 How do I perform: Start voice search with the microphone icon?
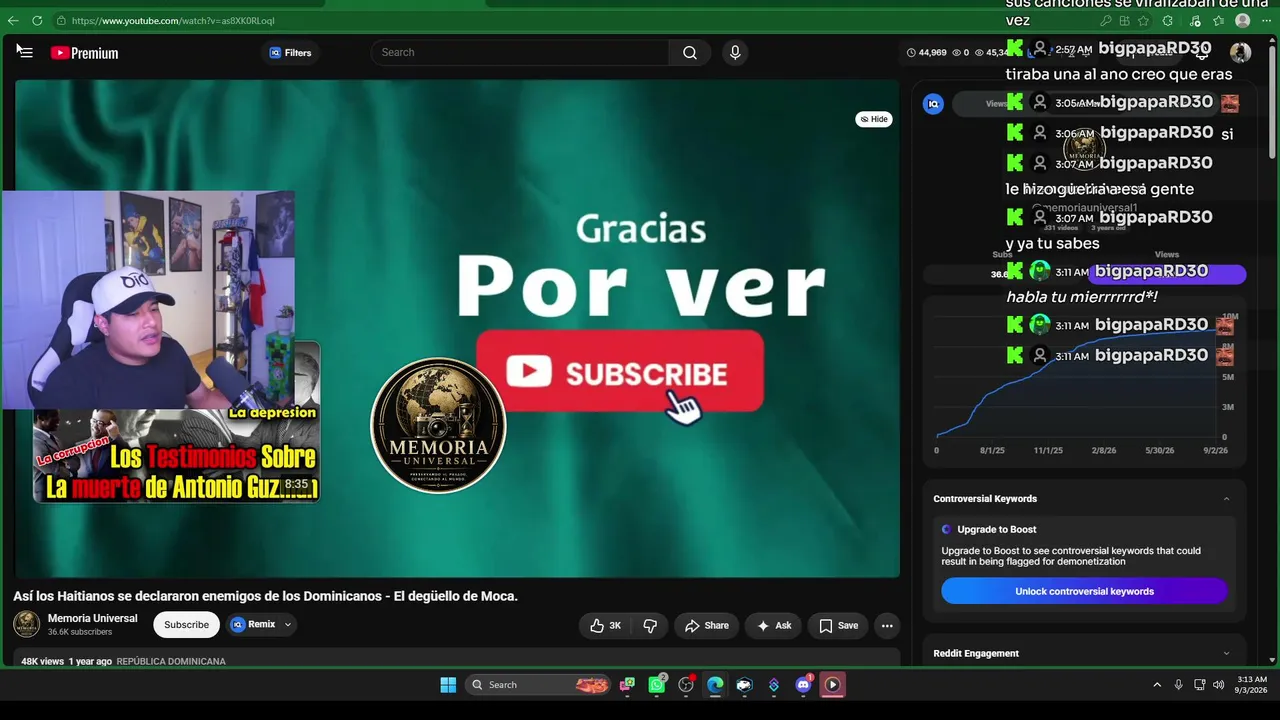[x=735, y=53]
